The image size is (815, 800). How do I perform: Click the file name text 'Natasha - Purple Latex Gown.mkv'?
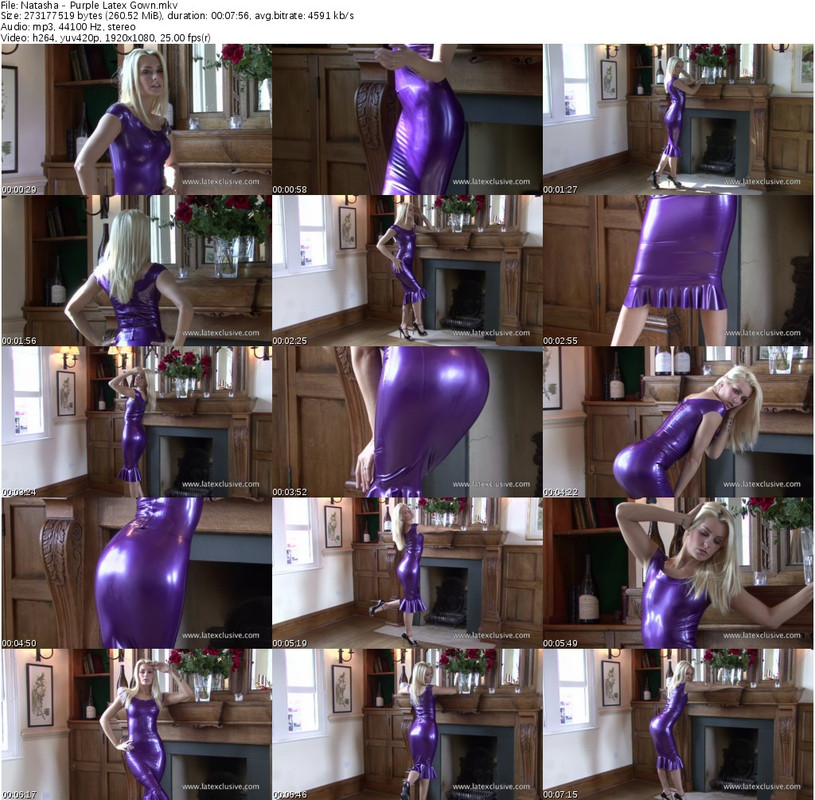pos(99,5)
